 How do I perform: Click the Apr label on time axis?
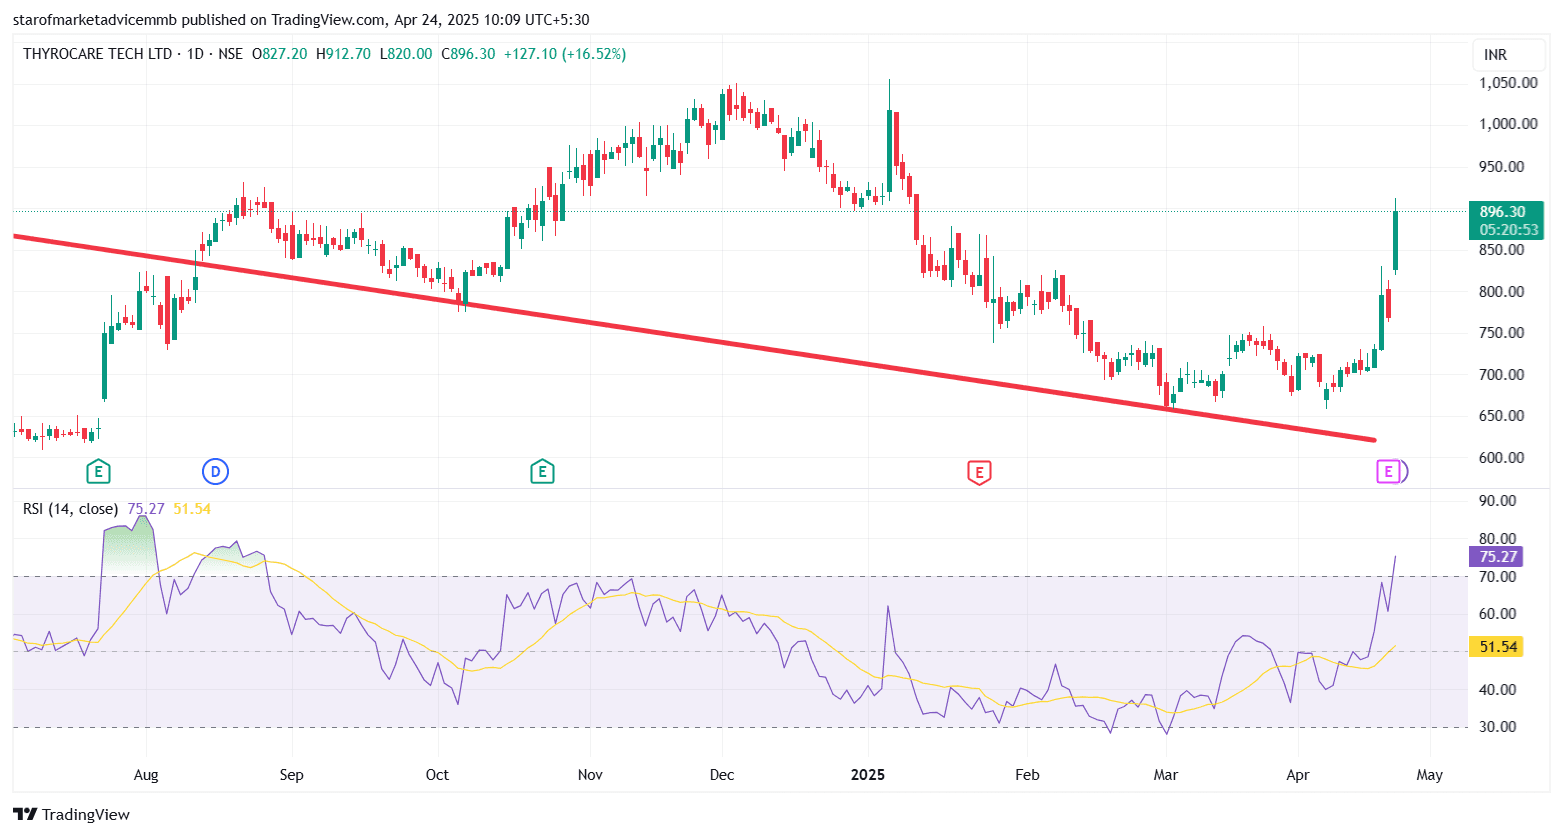pyautogui.click(x=1298, y=775)
